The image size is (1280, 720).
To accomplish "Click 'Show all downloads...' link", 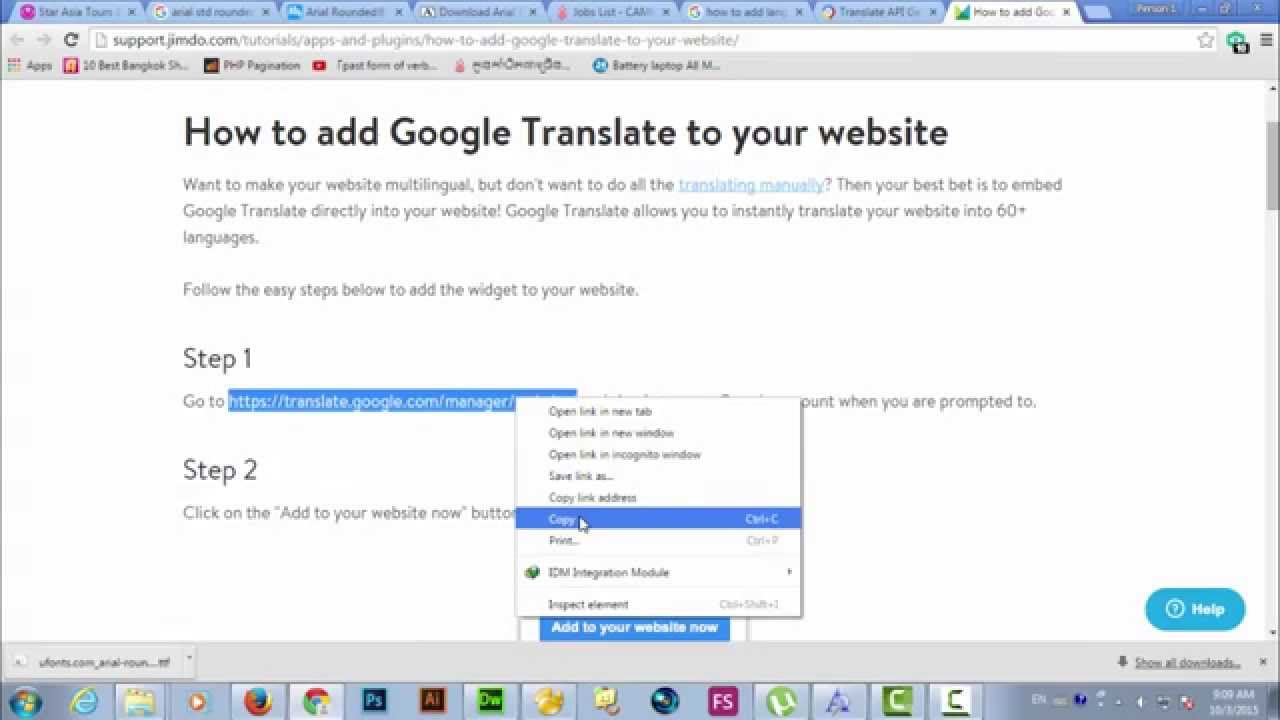I will 1187,662.
